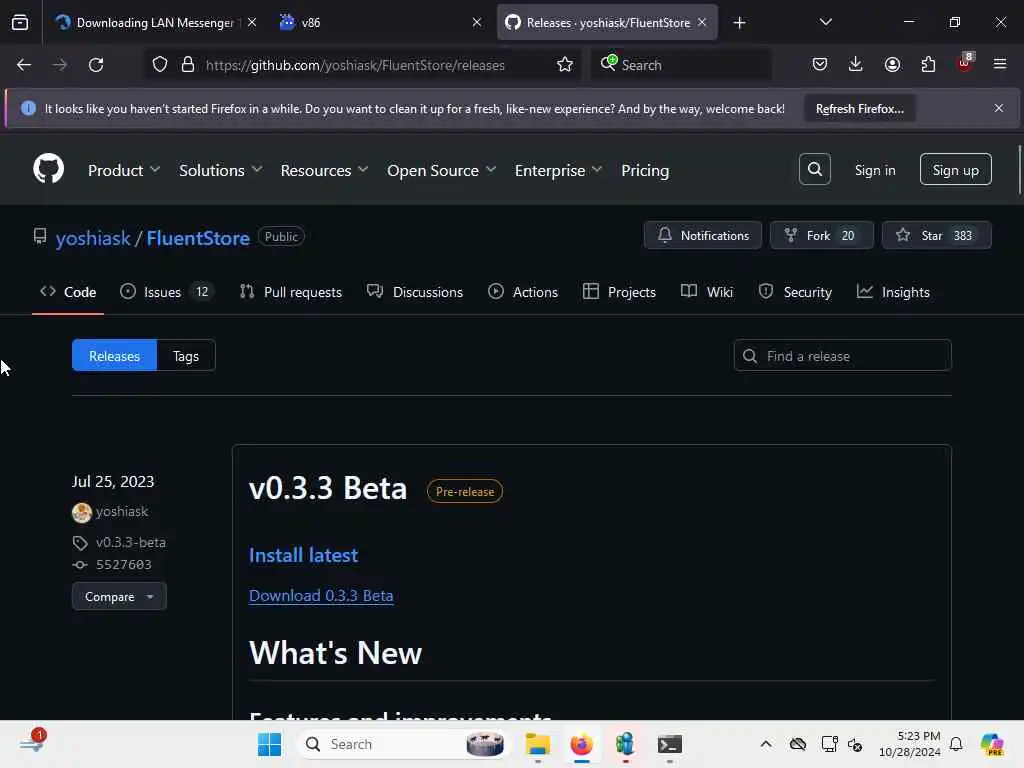List all tabs with the tab bar chevron
The width and height of the screenshot is (1024, 768).
tap(825, 22)
